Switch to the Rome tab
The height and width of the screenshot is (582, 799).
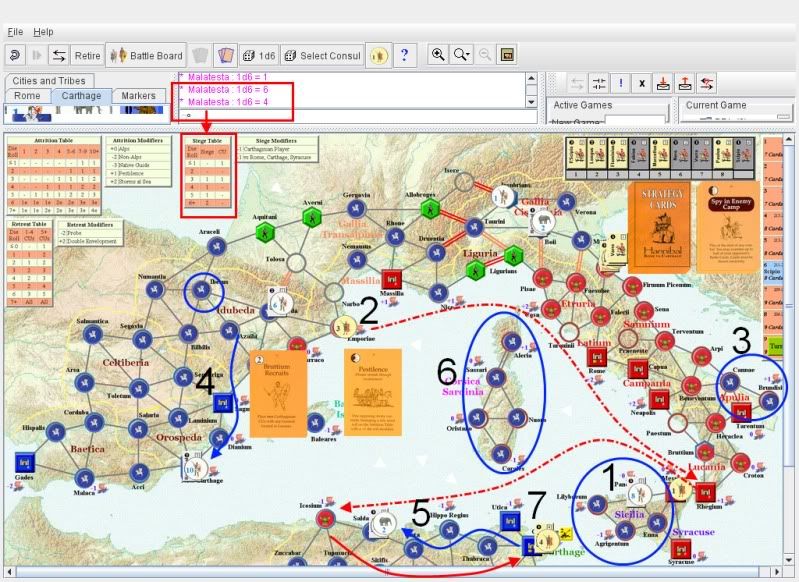click(27, 95)
